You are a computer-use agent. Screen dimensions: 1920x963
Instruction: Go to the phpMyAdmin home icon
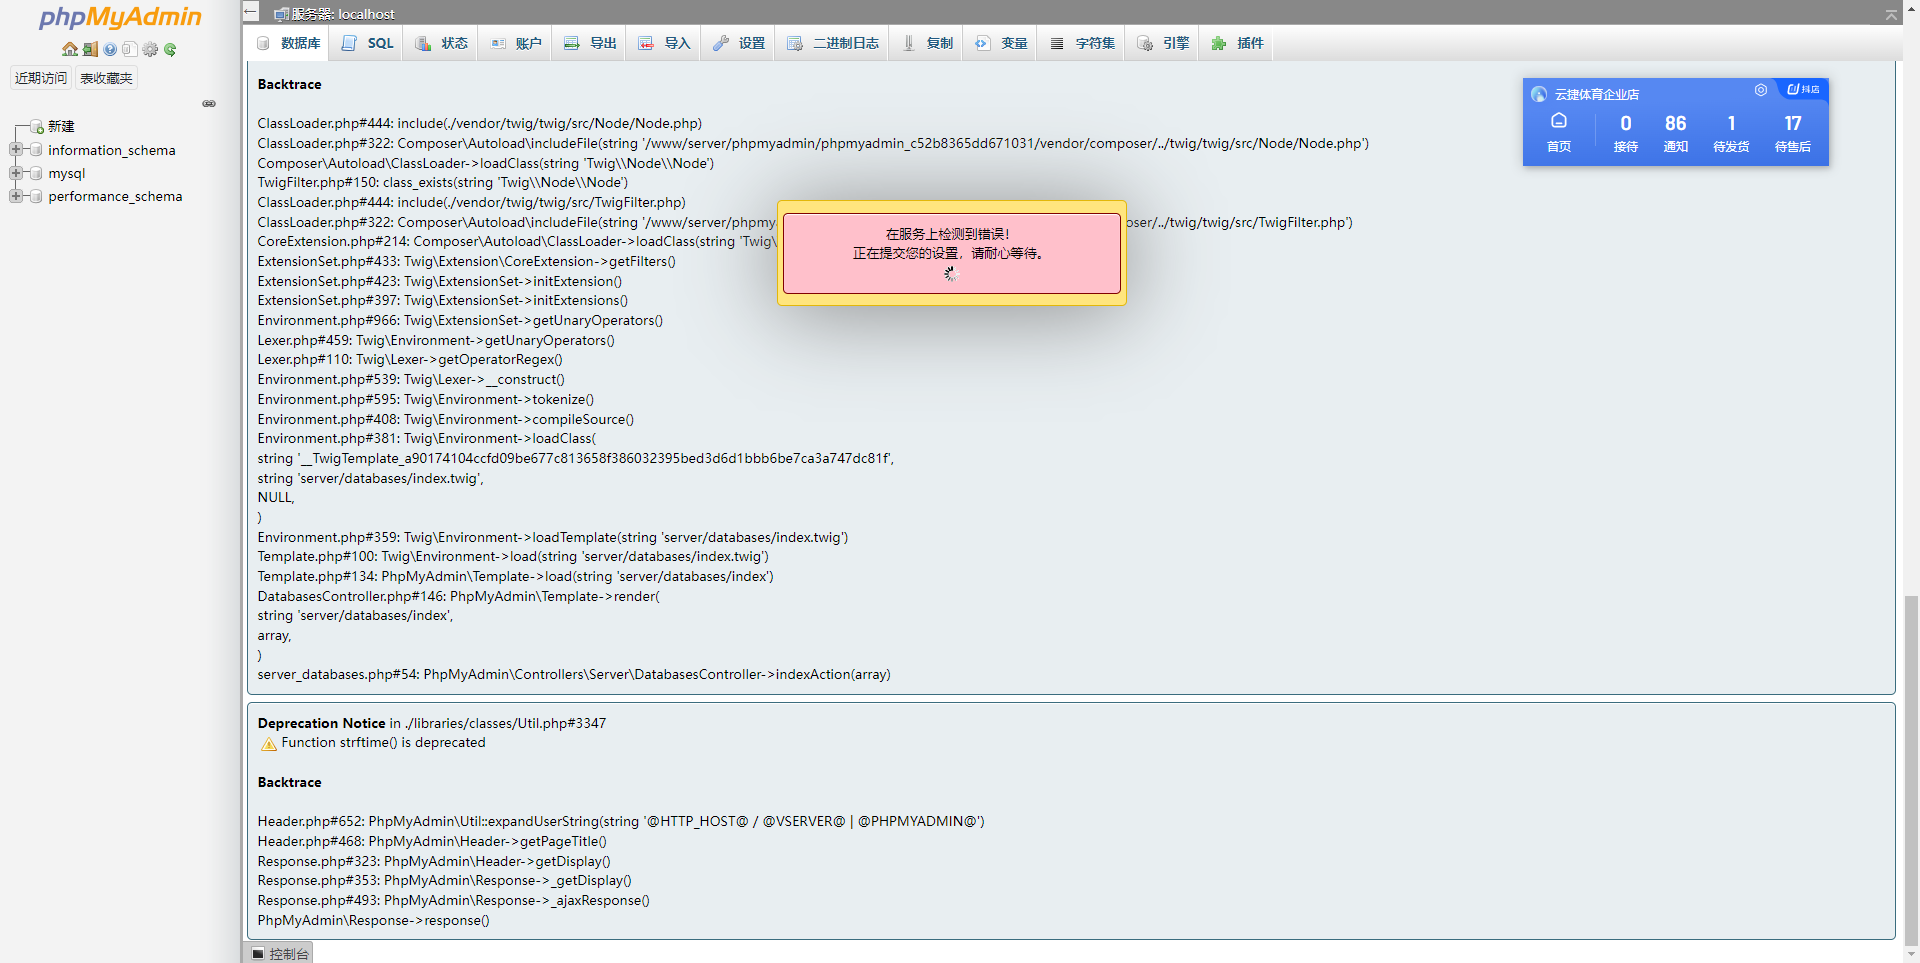point(69,49)
